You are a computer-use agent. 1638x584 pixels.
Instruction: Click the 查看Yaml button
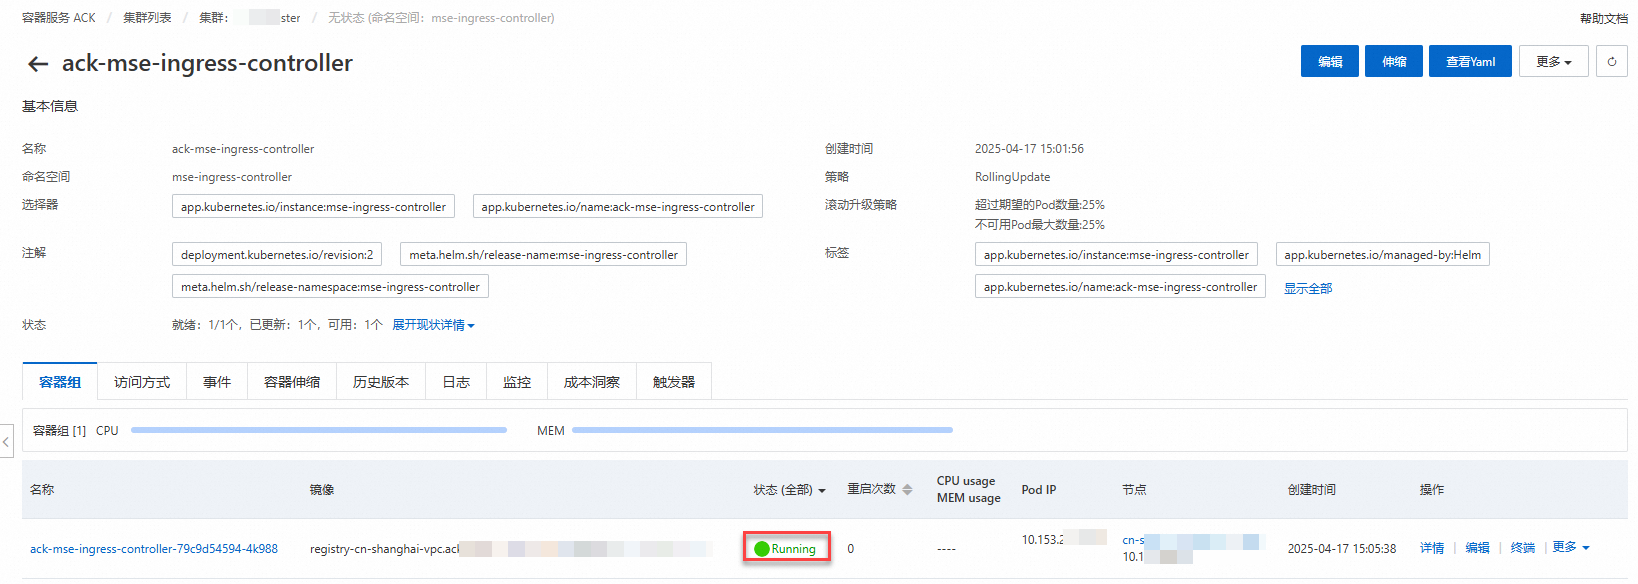1470,61
